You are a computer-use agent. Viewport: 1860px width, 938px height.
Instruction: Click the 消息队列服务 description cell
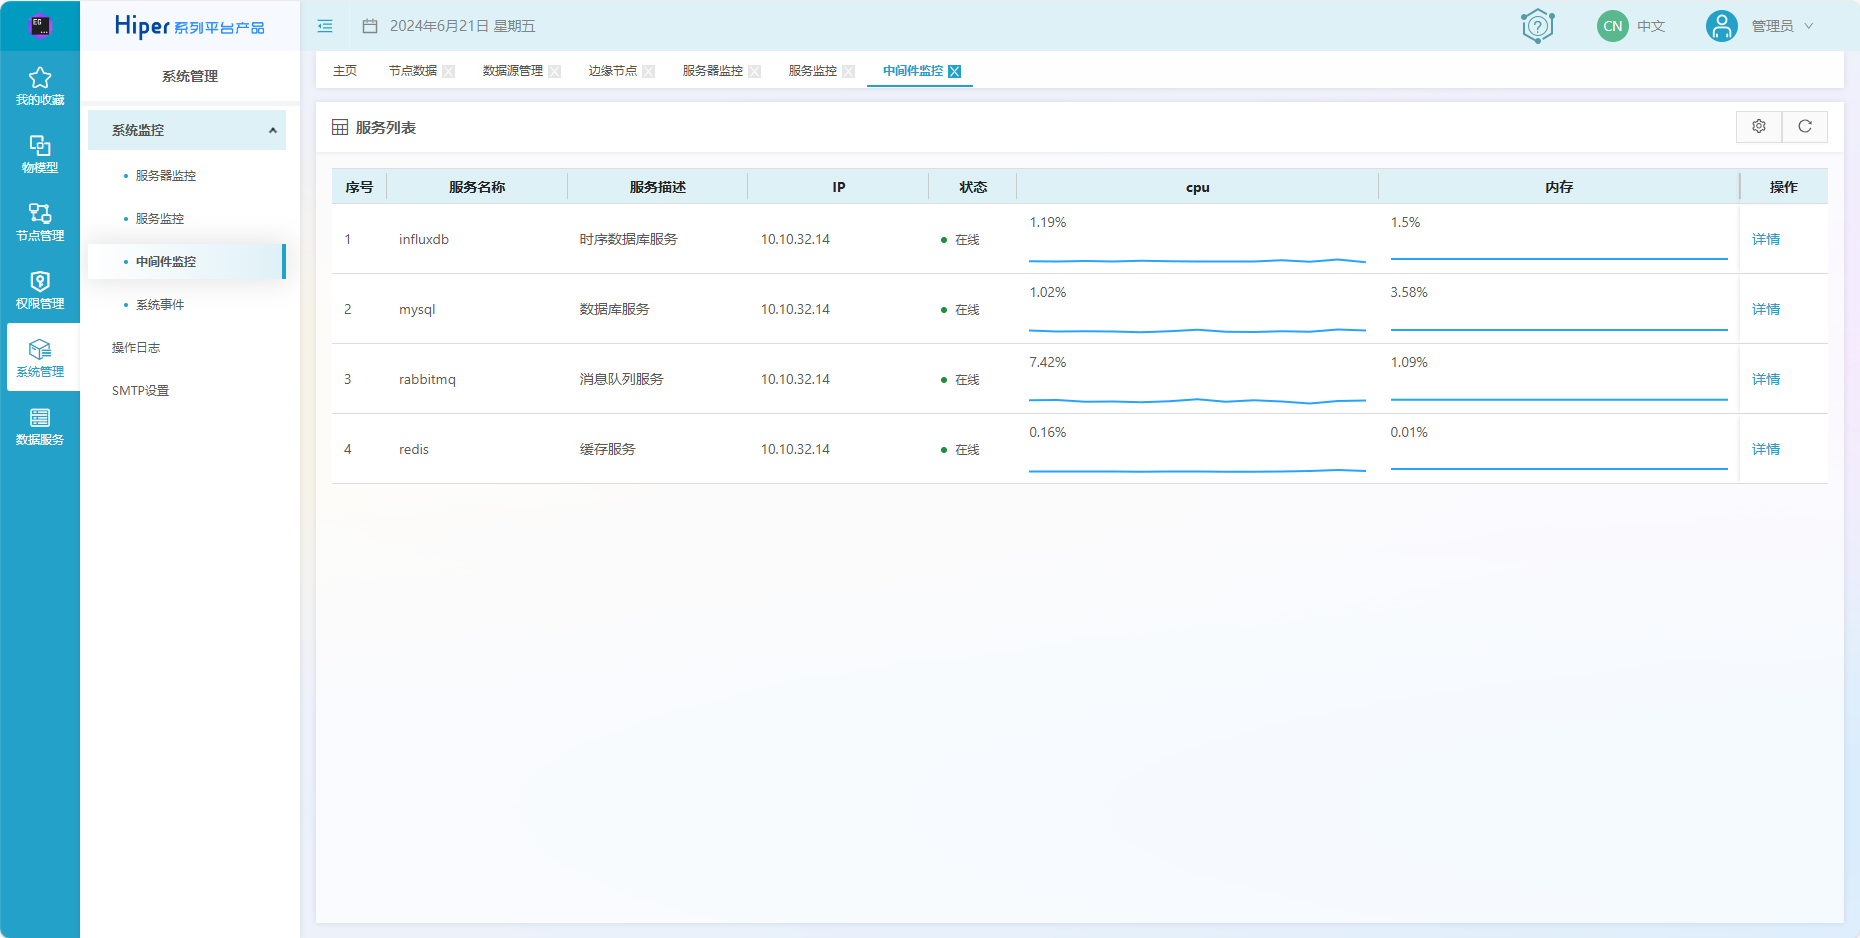point(622,379)
